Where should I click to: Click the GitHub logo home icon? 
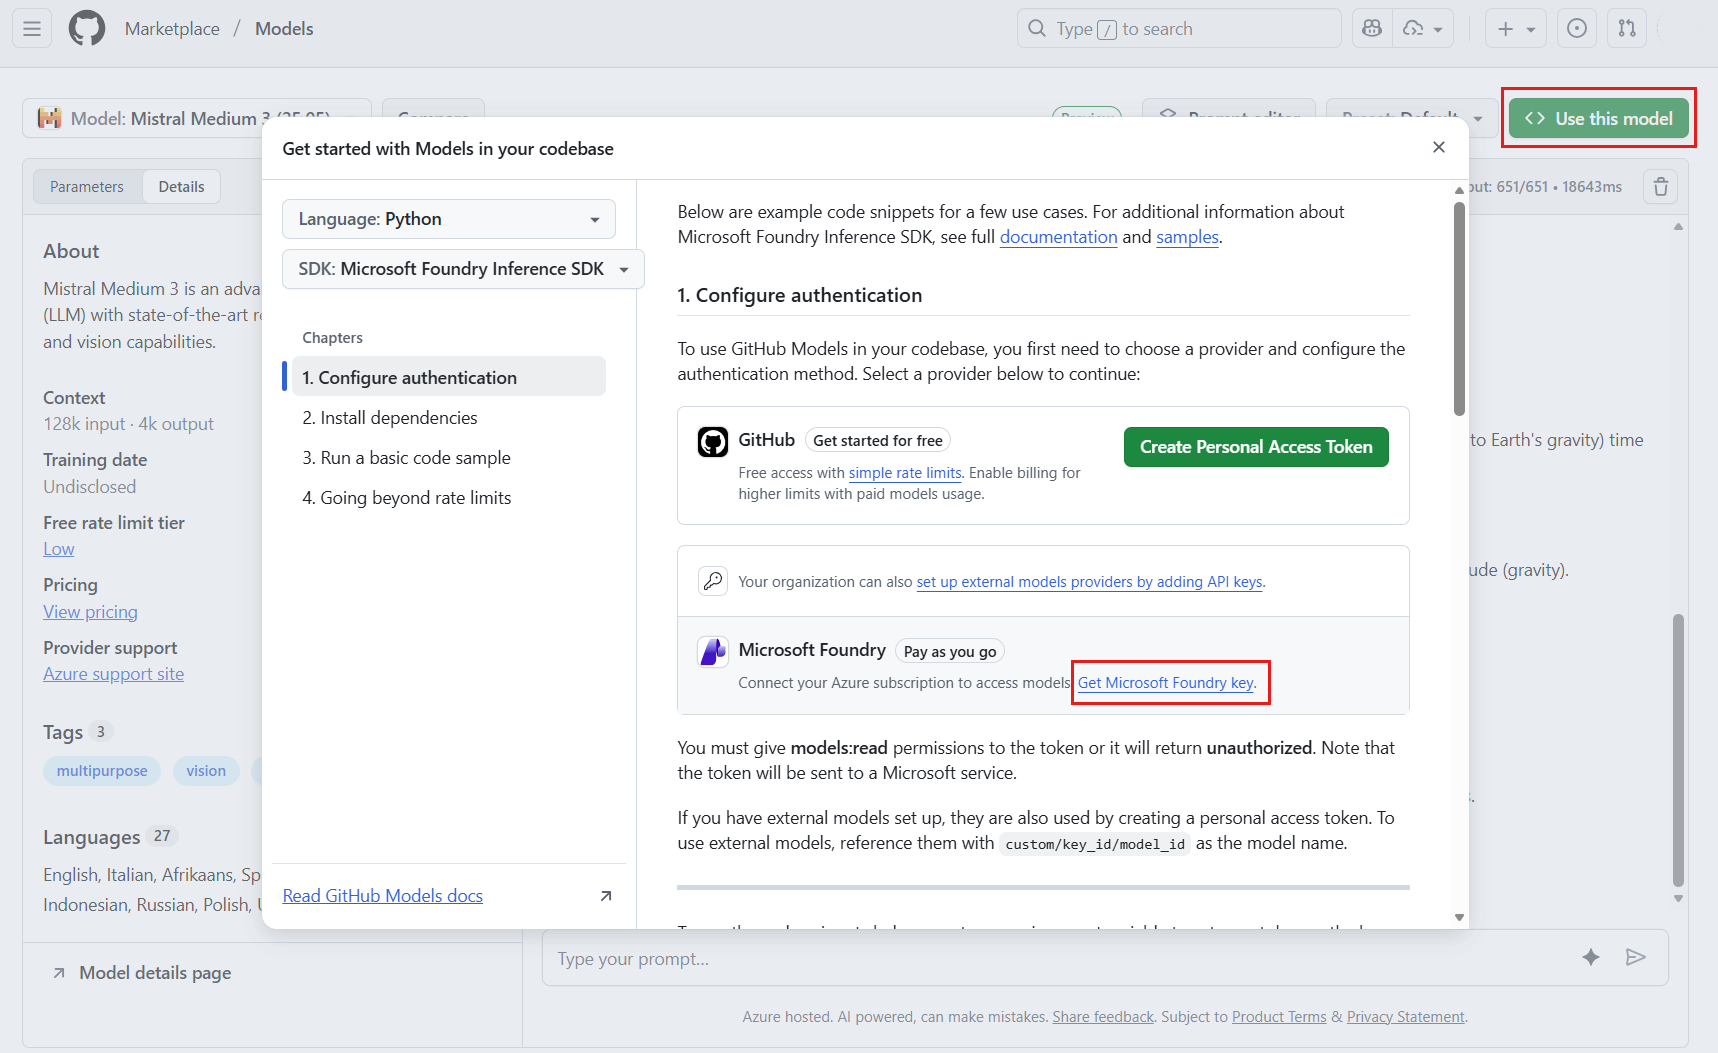(87, 29)
